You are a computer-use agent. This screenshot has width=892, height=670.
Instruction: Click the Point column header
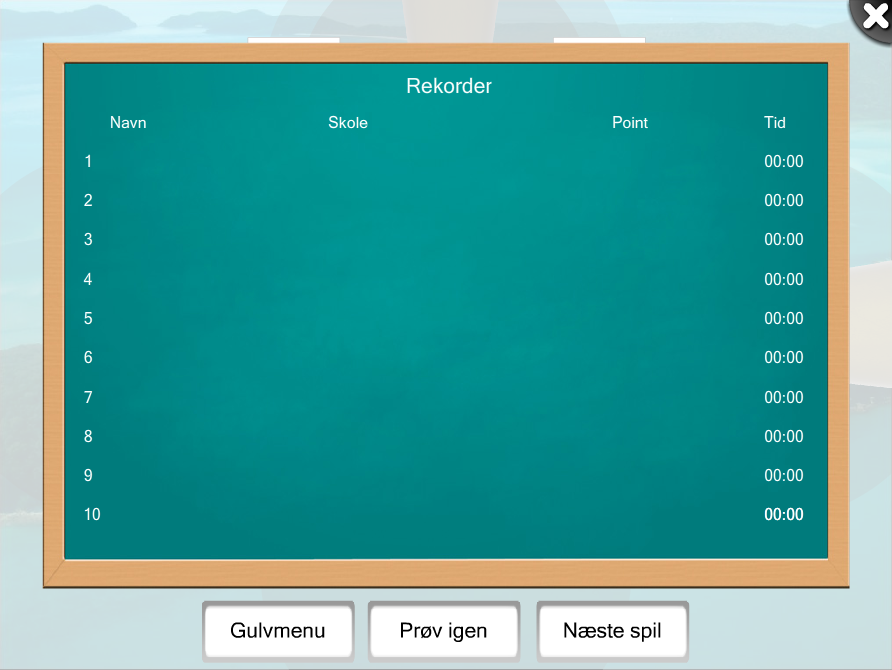[630, 123]
